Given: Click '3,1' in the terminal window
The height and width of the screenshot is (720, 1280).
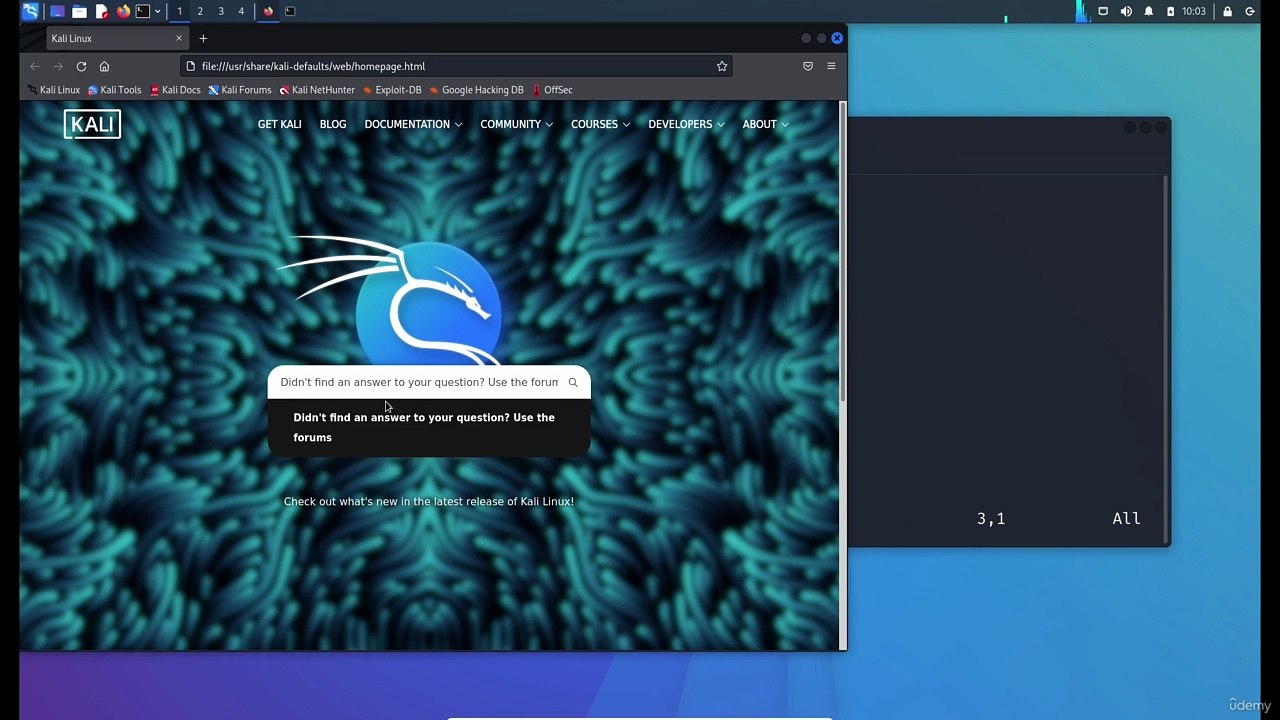Looking at the screenshot, I should point(991,518).
